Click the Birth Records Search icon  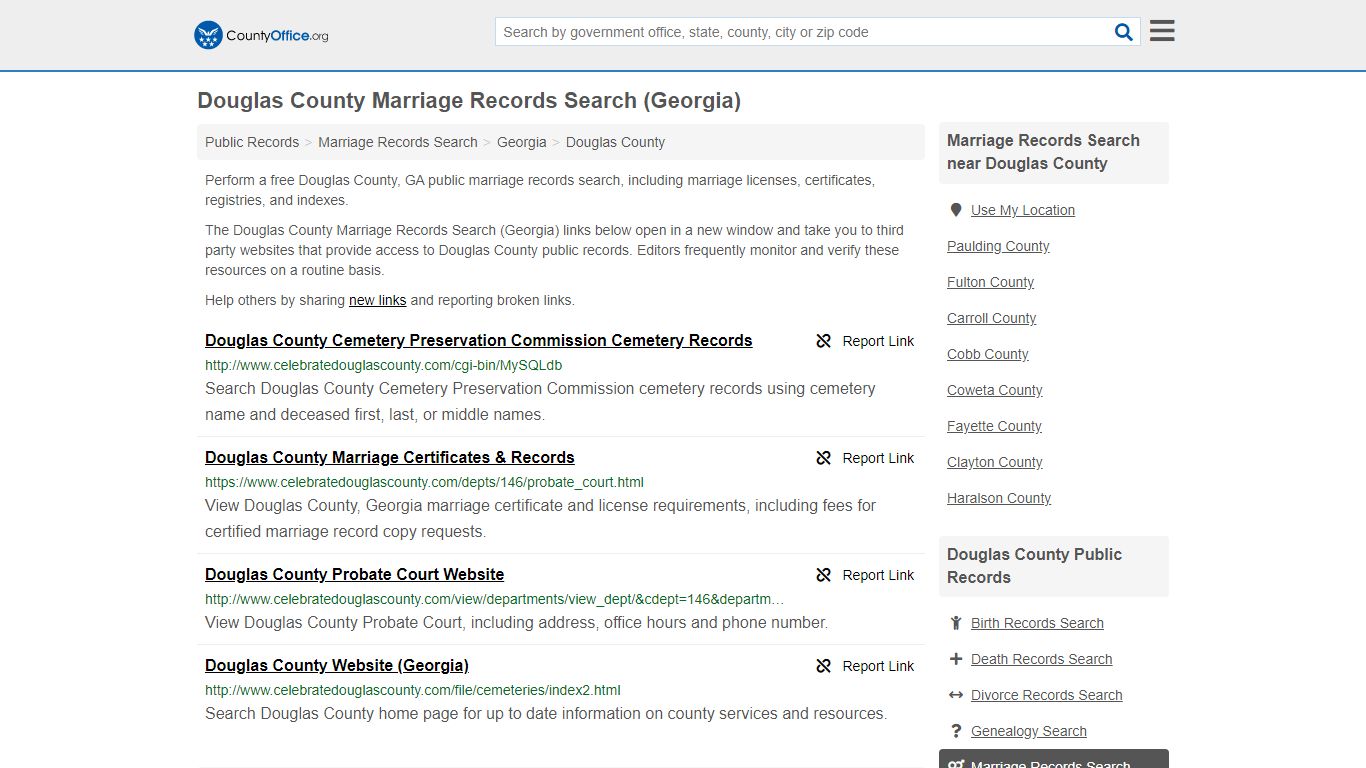(x=956, y=623)
